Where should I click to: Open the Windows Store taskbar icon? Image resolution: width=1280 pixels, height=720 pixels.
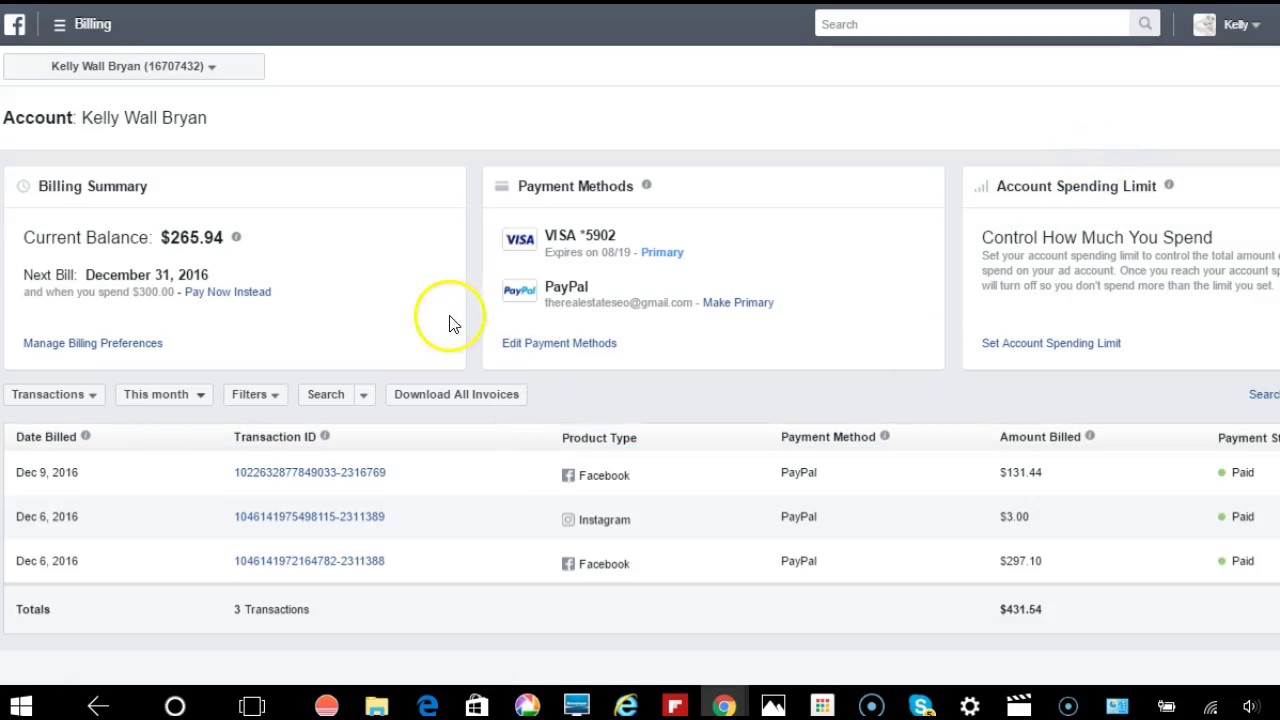pos(476,706)
